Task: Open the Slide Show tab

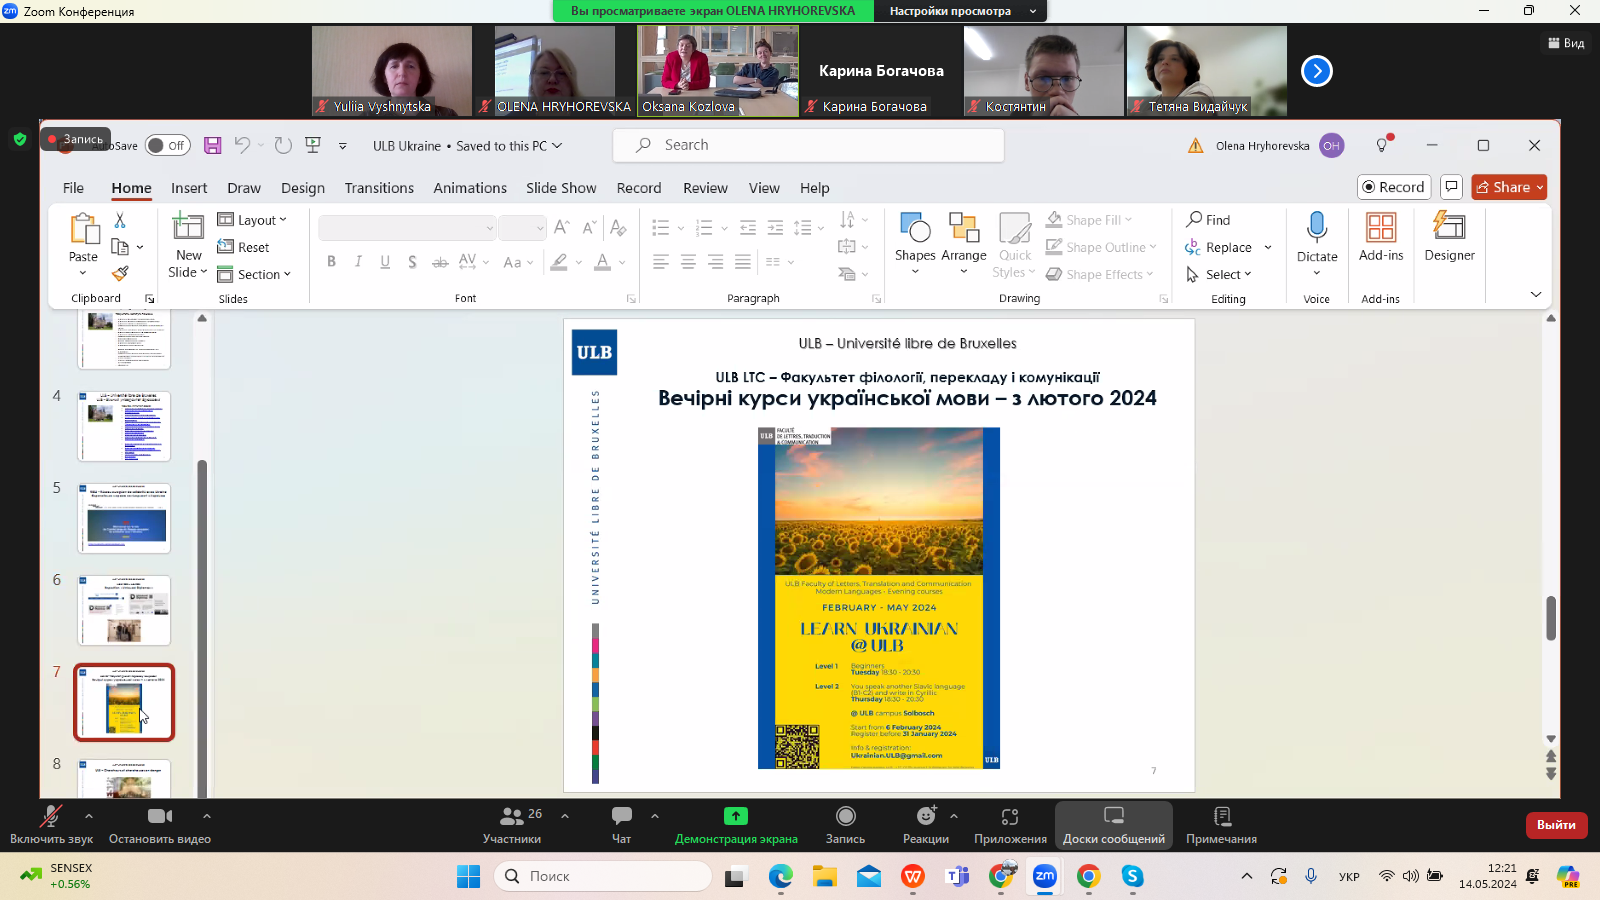Action: coord(561,188)
